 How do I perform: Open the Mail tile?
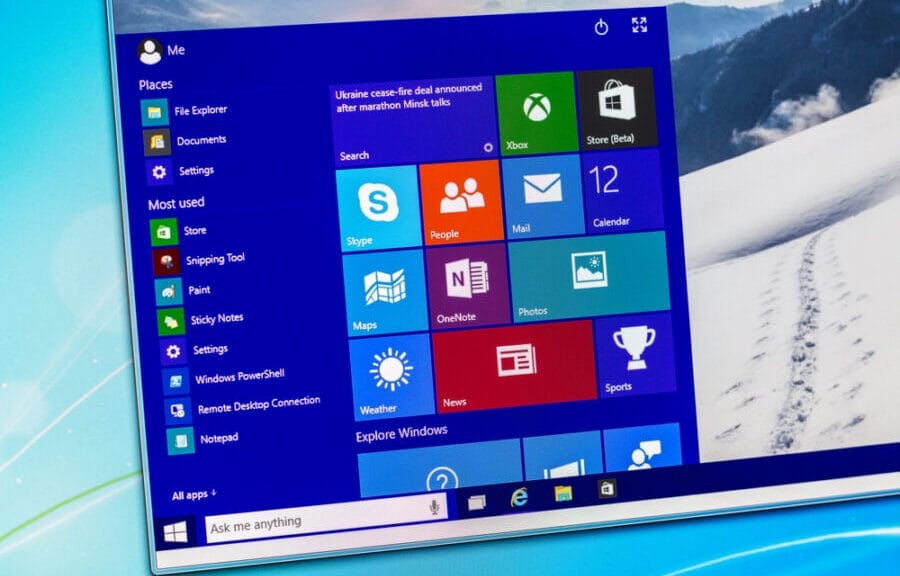click(x=542, y=196)
